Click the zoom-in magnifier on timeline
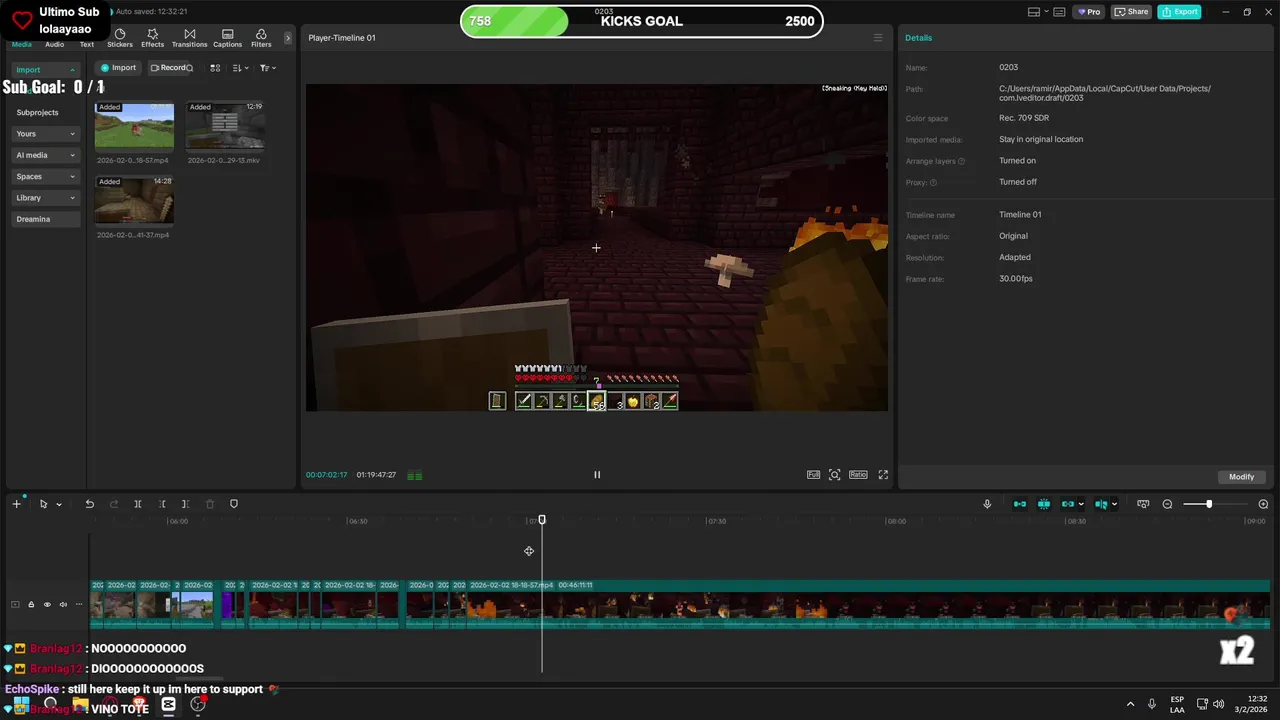 1263,504
